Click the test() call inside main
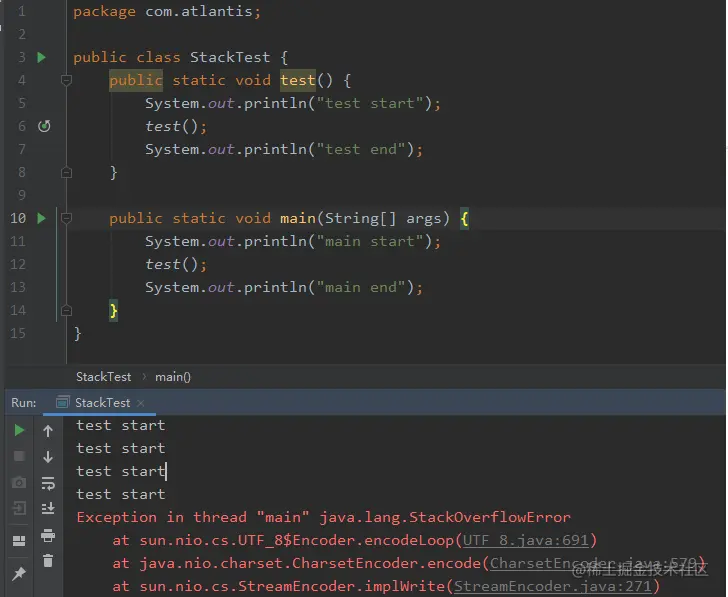The height and width of the screenshot is (597, 728). point(176,264)
